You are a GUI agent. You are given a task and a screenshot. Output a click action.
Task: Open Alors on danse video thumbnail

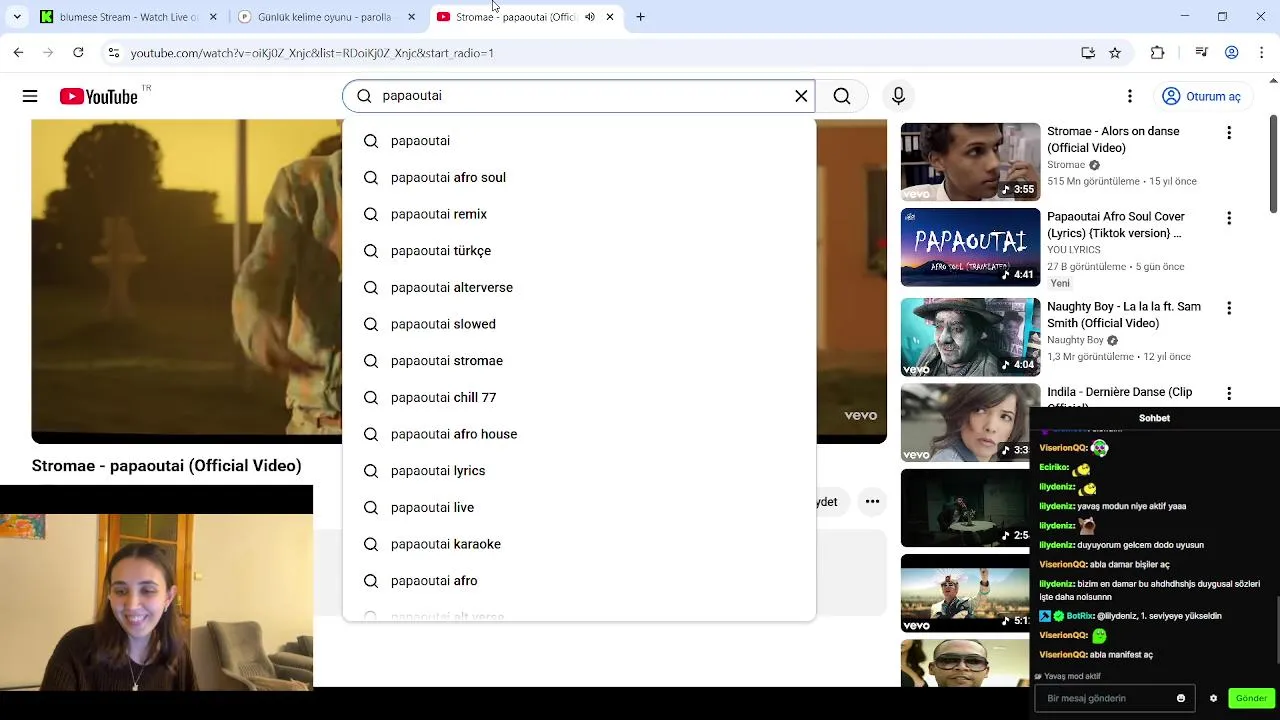970,162
